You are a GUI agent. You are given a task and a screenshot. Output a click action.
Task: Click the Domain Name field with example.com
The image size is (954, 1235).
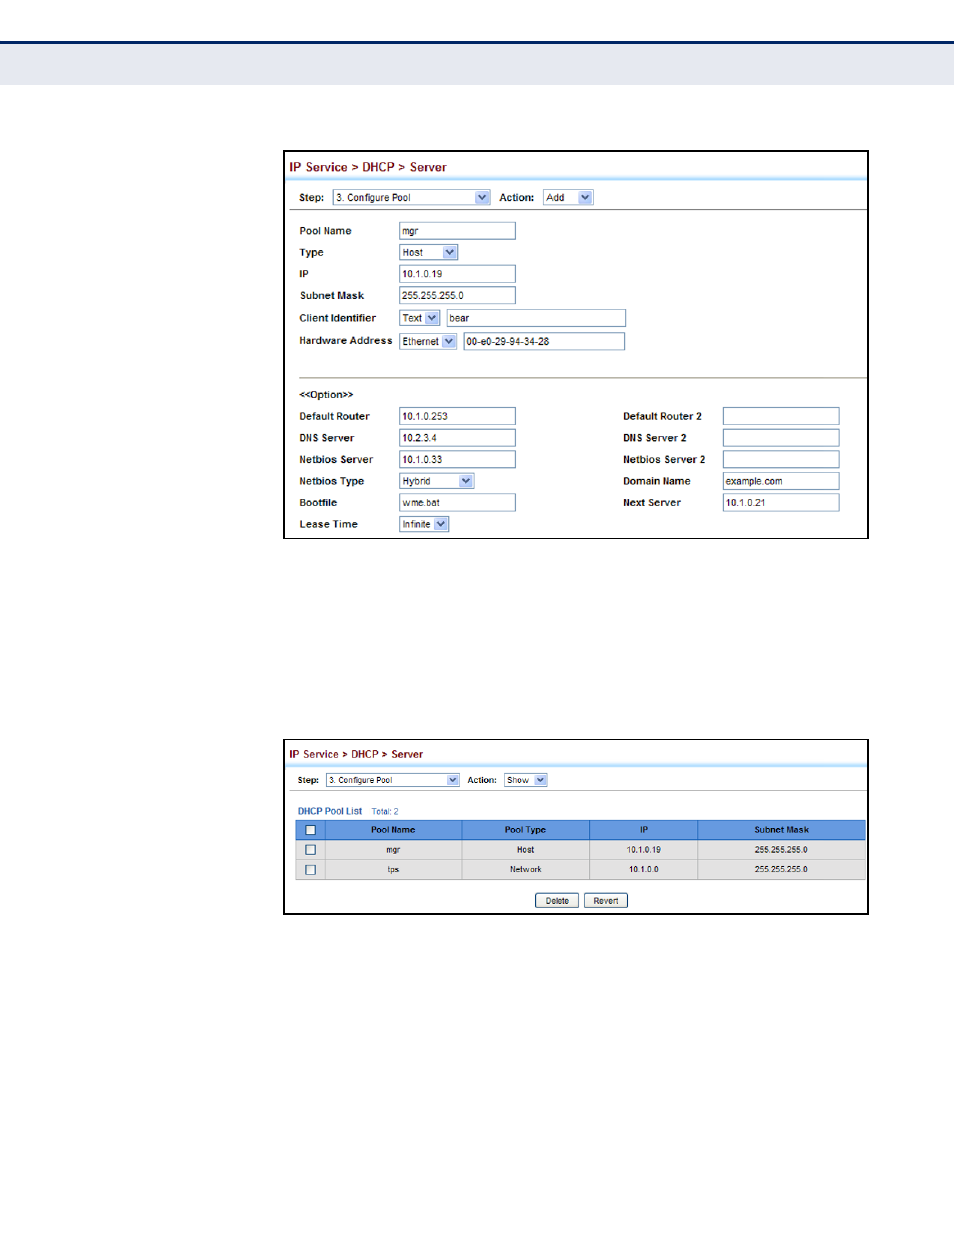coord(781,481)
